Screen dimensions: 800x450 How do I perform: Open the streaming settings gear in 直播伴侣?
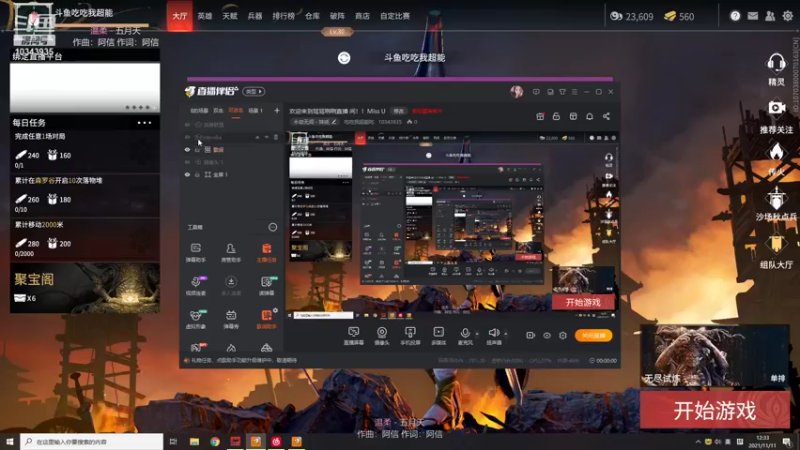(563, 335)
